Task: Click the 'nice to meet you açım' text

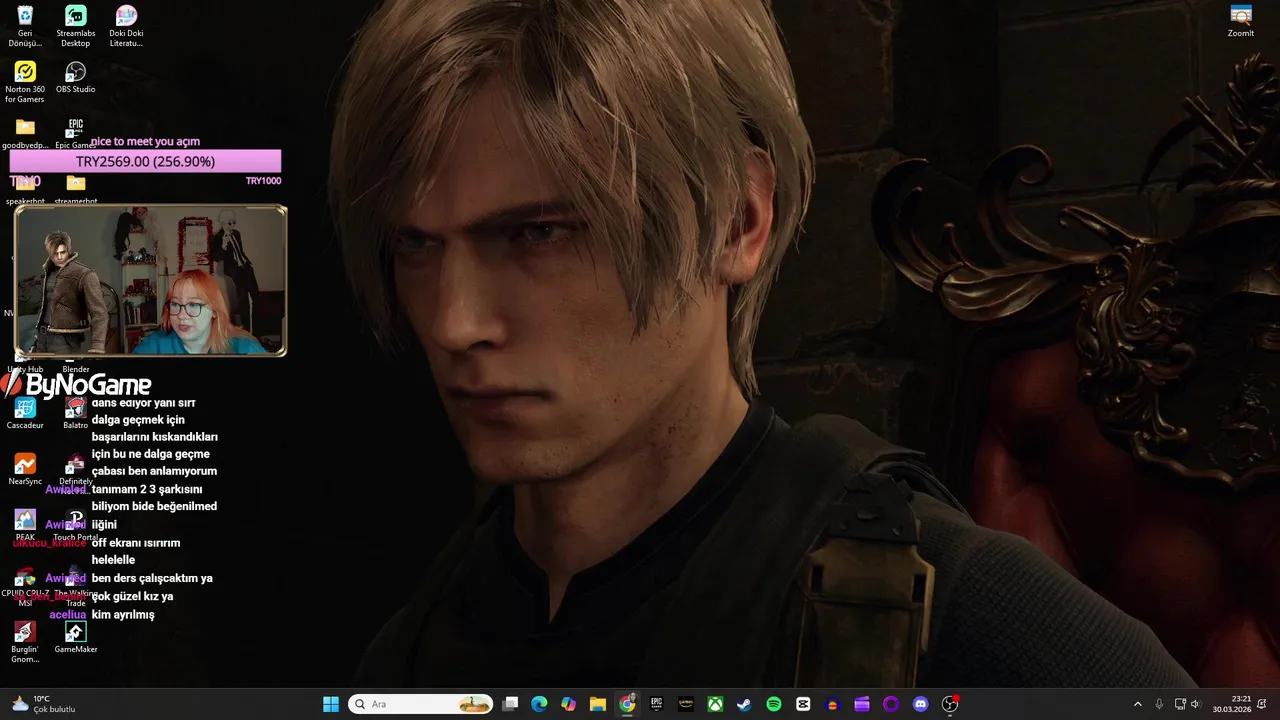Action: (x=145, y=142)
